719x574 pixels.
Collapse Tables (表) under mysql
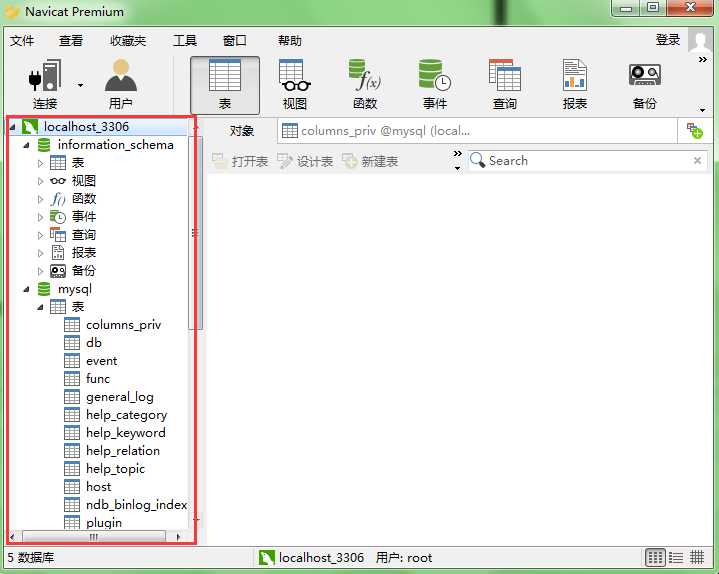click(40, 307)
